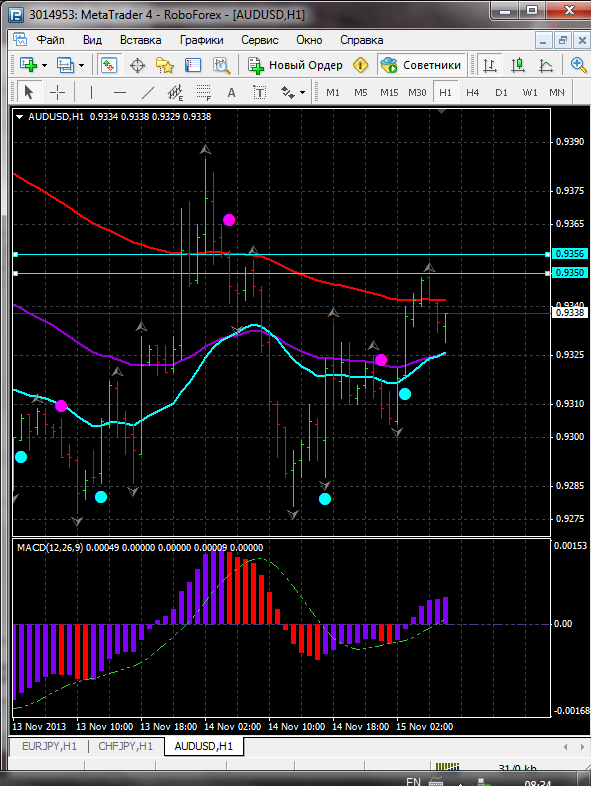Select the Vertical Line drawing tool
This screenshot has width=600, height=786.
click(x=91, y=92)
